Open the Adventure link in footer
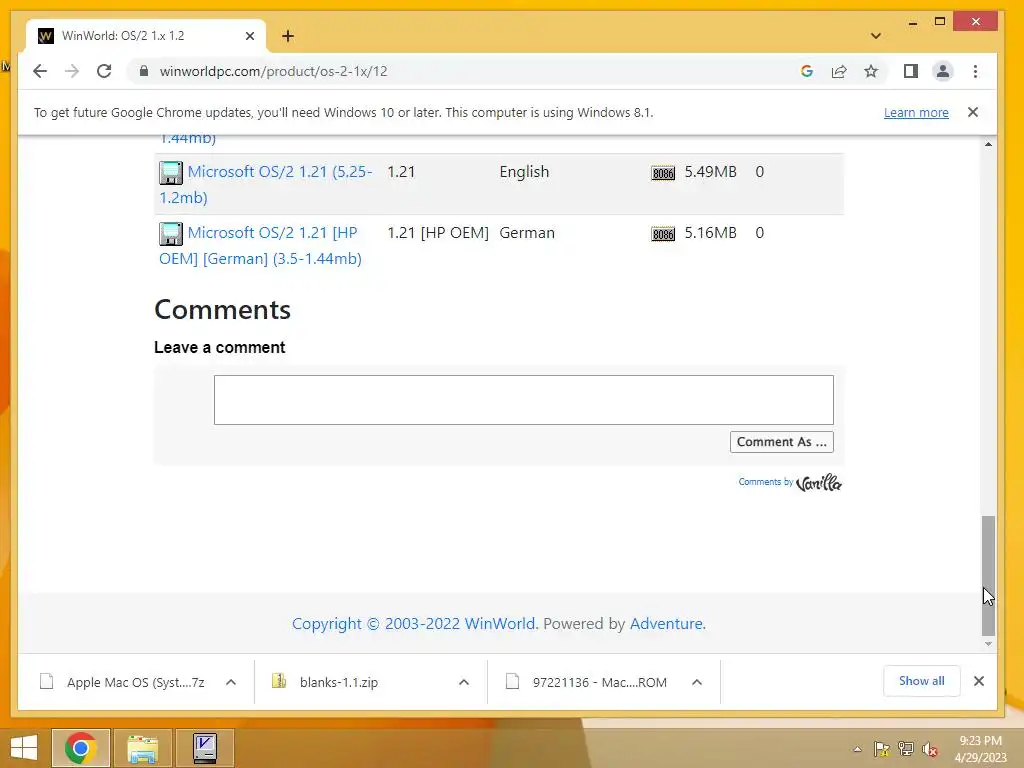 point(666,624)
